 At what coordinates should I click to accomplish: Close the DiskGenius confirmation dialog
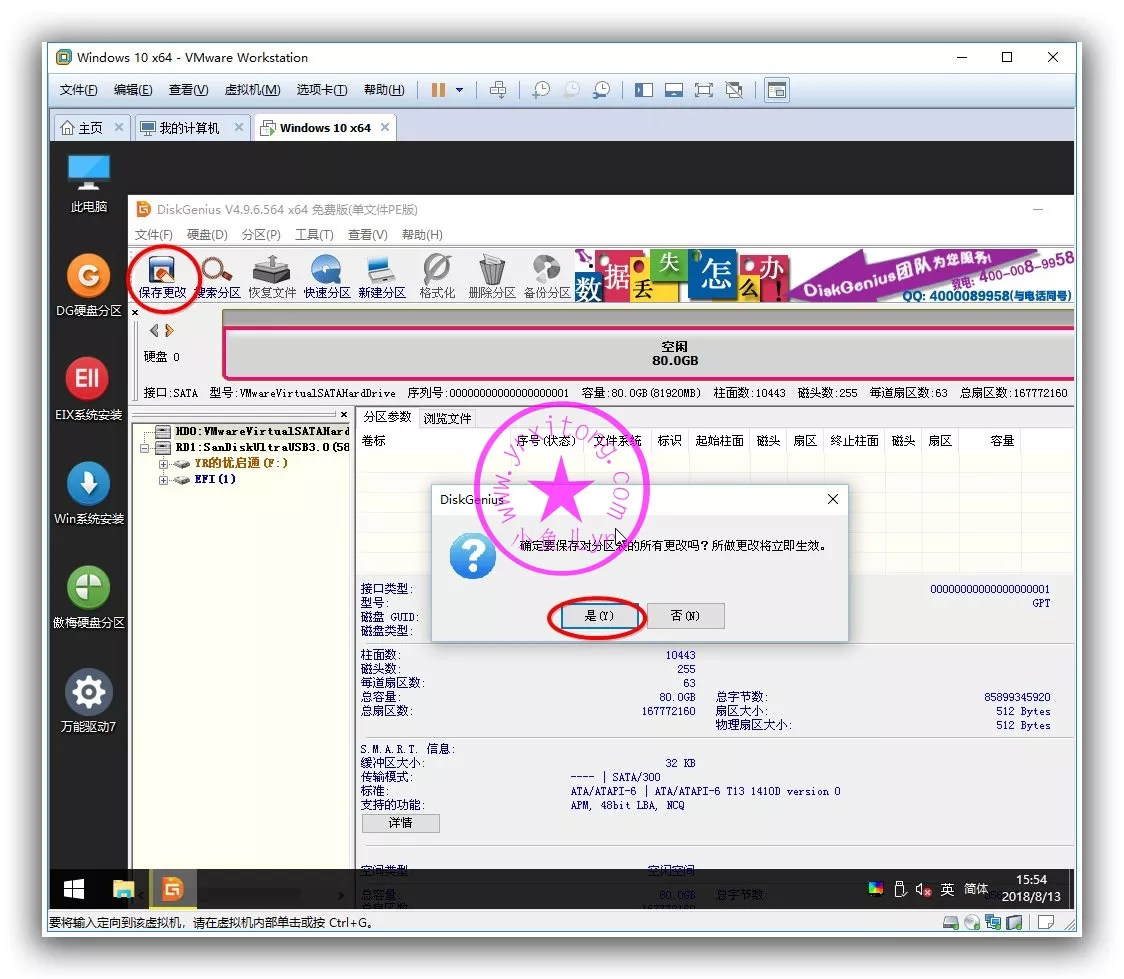[832, 499]
